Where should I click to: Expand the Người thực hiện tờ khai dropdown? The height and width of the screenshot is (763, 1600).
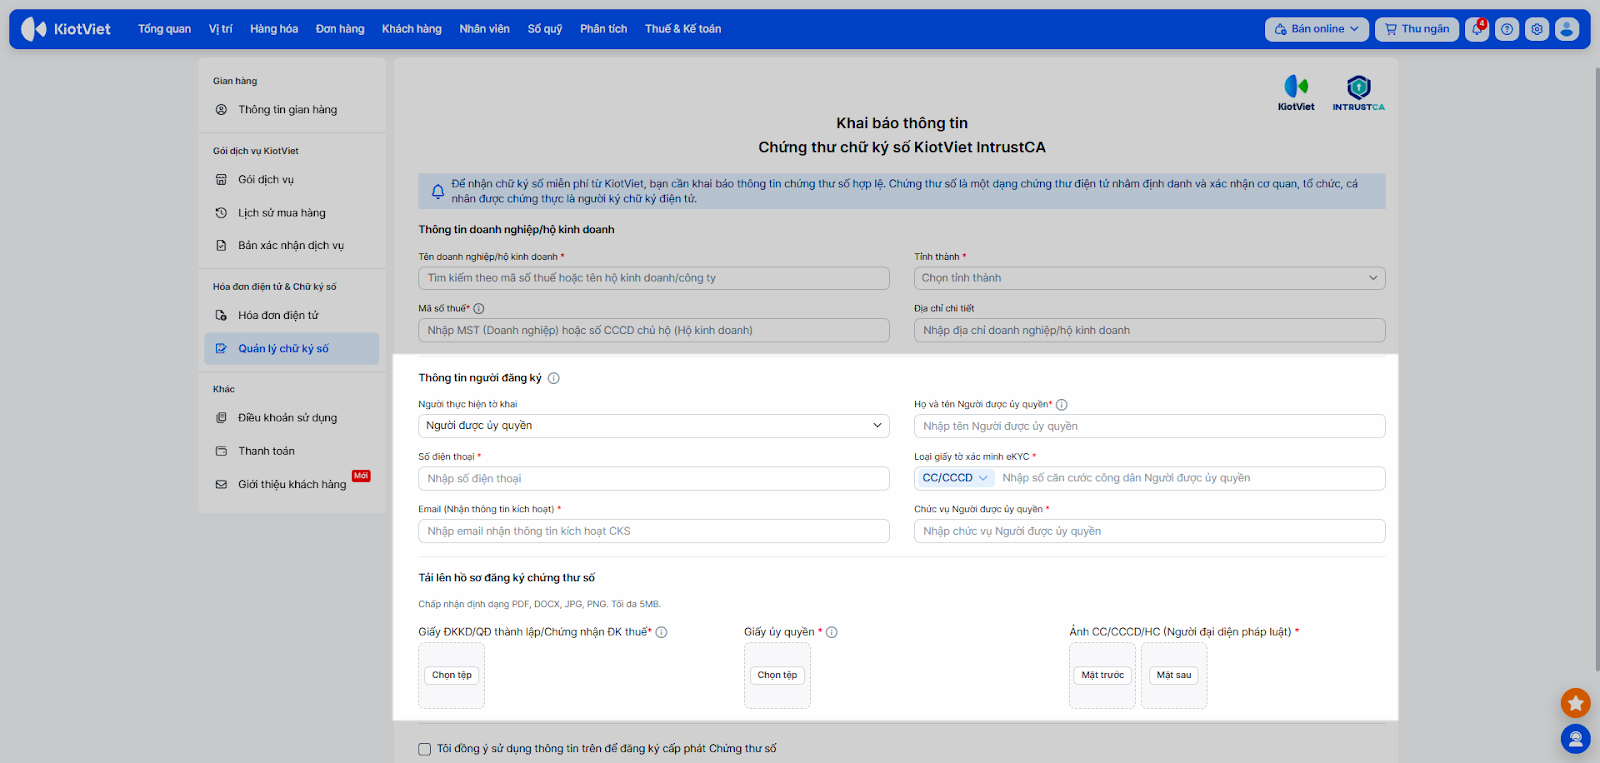tap(654, 426)
